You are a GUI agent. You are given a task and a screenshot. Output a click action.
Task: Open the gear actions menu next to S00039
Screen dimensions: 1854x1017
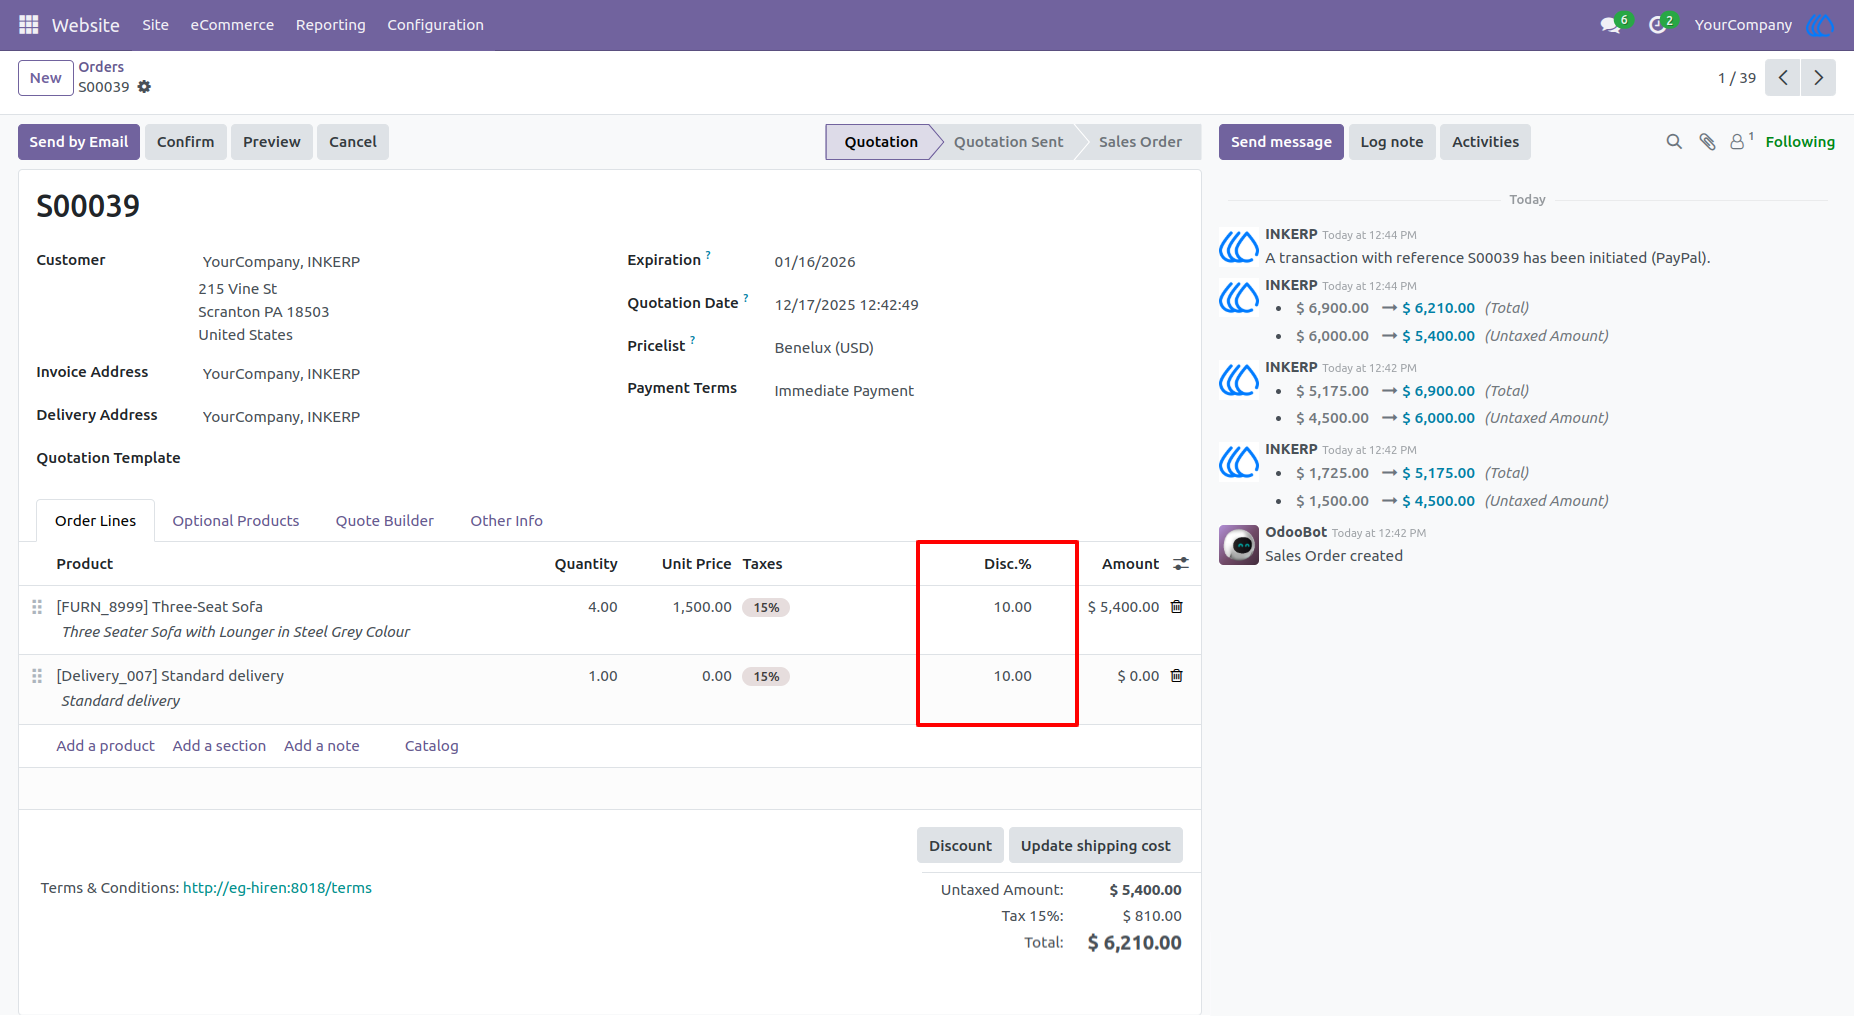pyautogui.click(x=144, y=87)
